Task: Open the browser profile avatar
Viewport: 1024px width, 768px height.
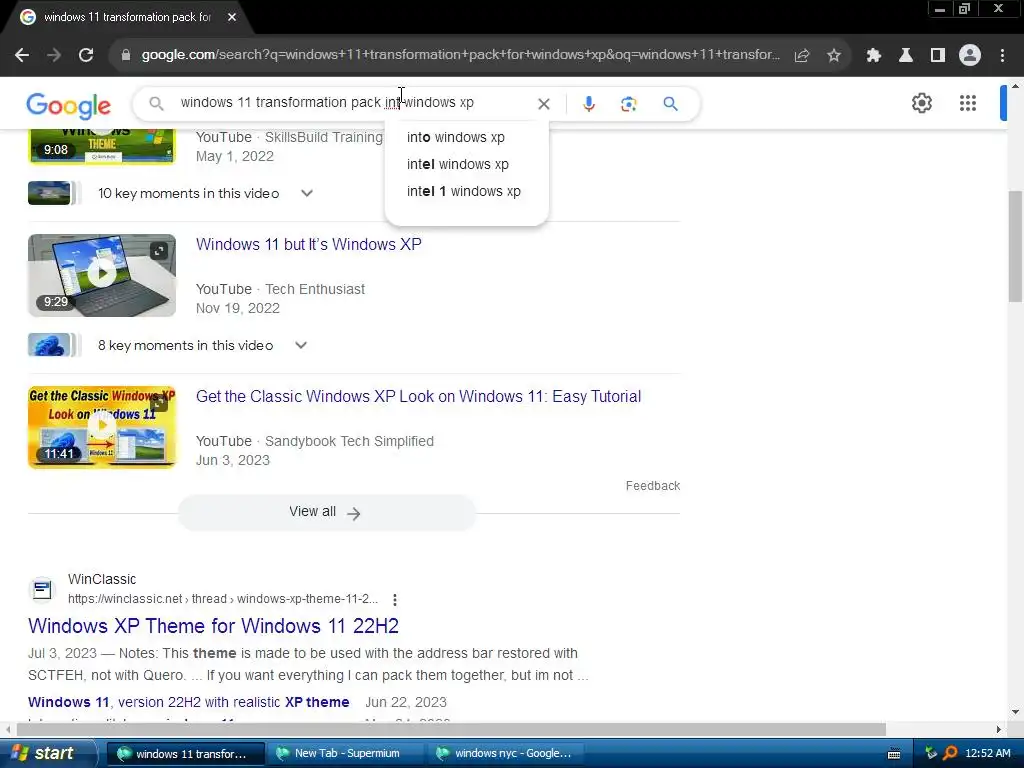Action: (x=970, y=56)
